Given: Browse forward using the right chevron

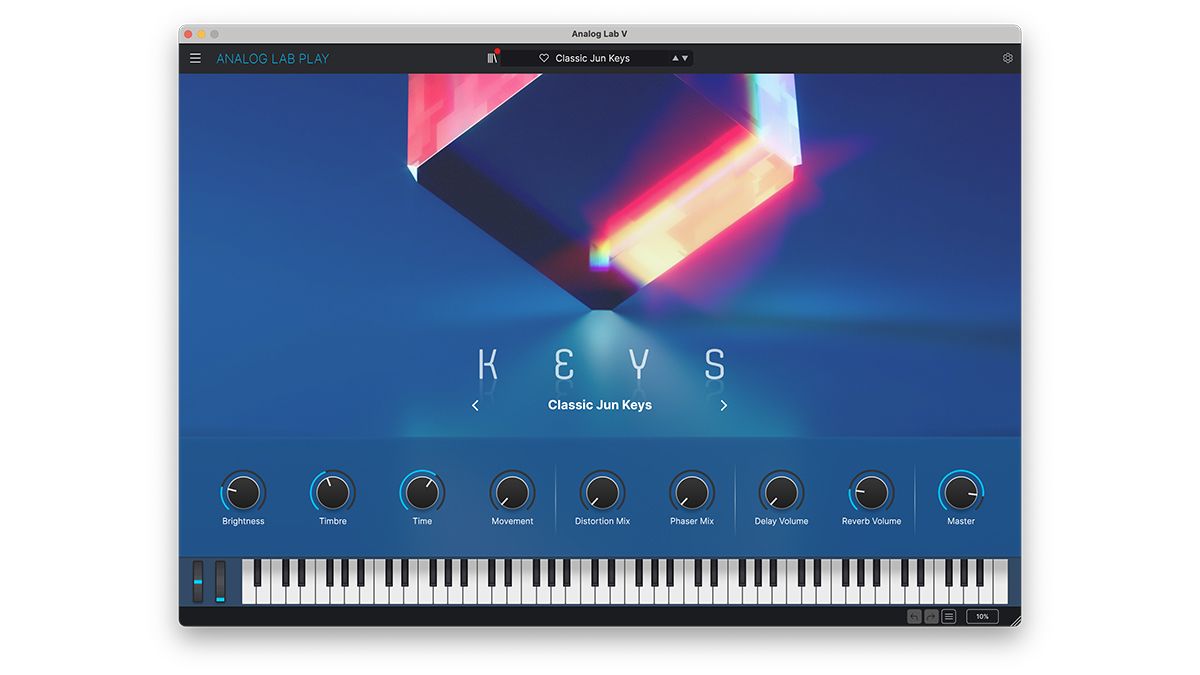Looking at the screenshot, I should click(x=724, y=405).
